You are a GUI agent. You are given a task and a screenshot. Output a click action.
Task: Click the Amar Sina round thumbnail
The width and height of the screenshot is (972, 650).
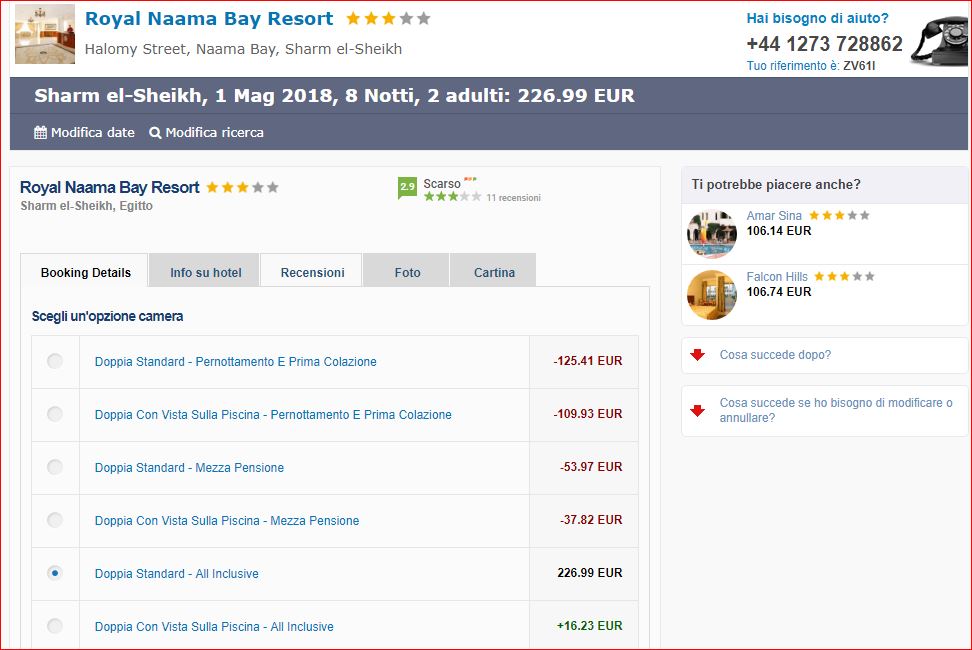712,234
